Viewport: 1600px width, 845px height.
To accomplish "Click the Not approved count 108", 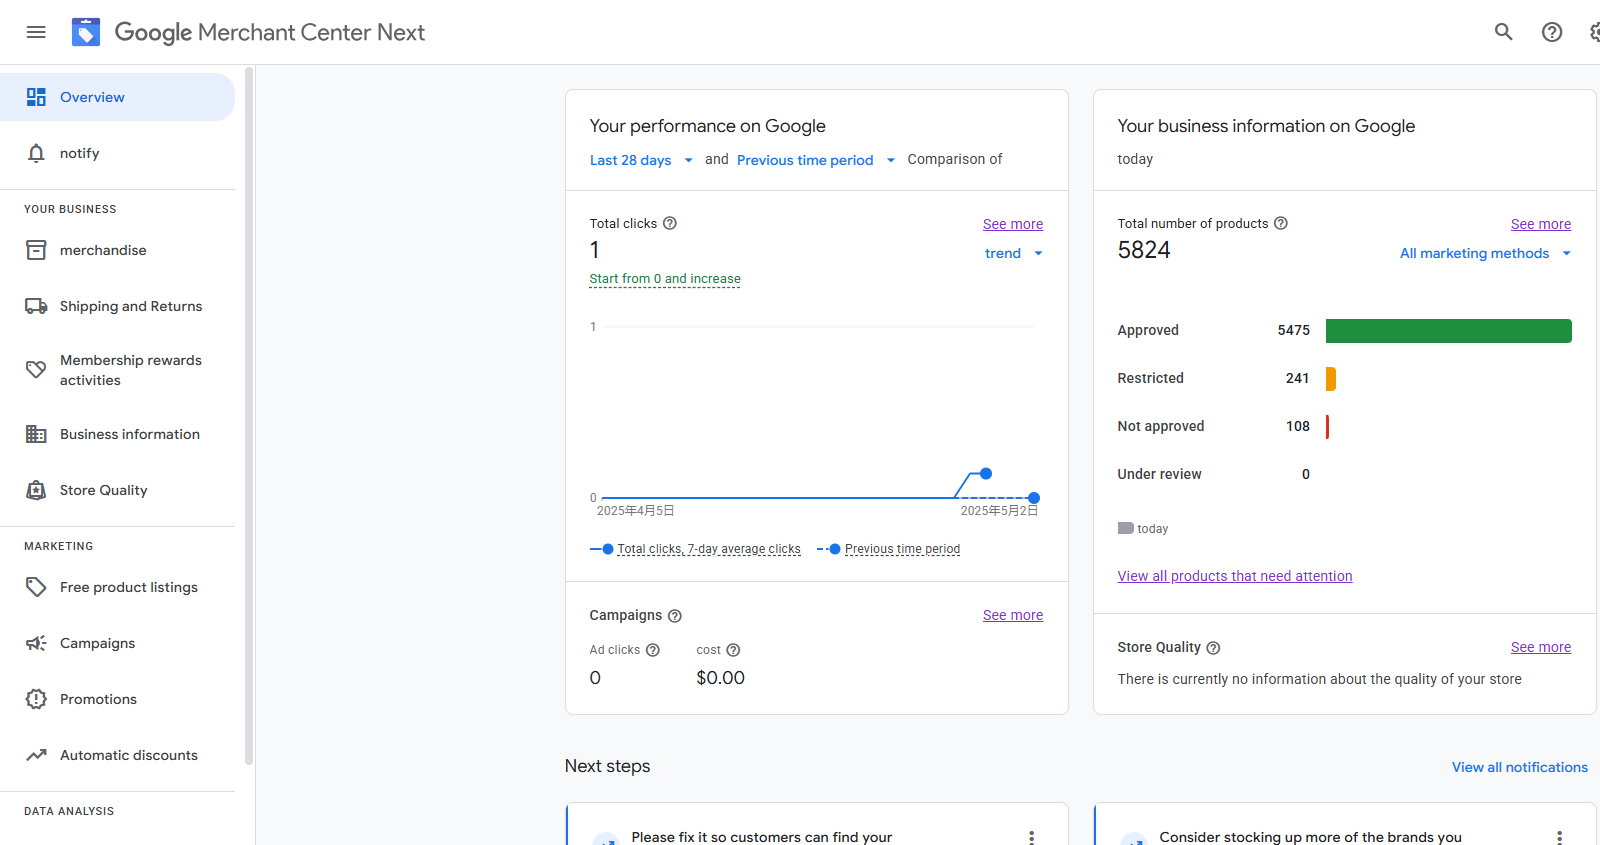I will click(x=1297, y=426).
